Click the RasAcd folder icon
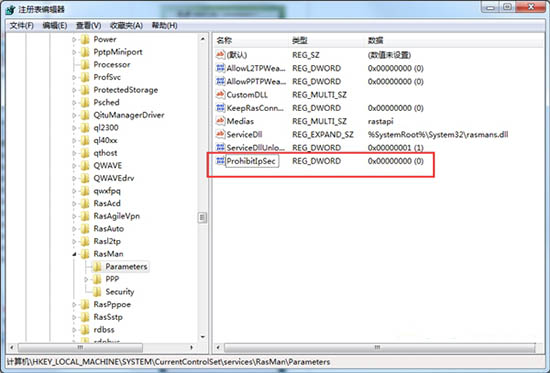 click(x=85, y=204)
